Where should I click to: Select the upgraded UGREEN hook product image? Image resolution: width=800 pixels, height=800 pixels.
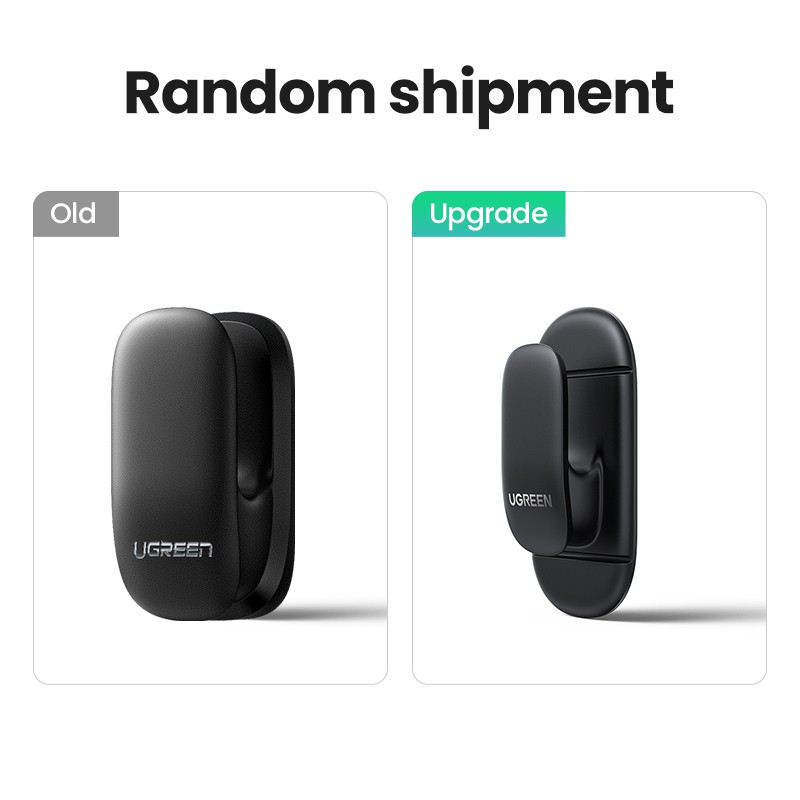click(568, 463)
